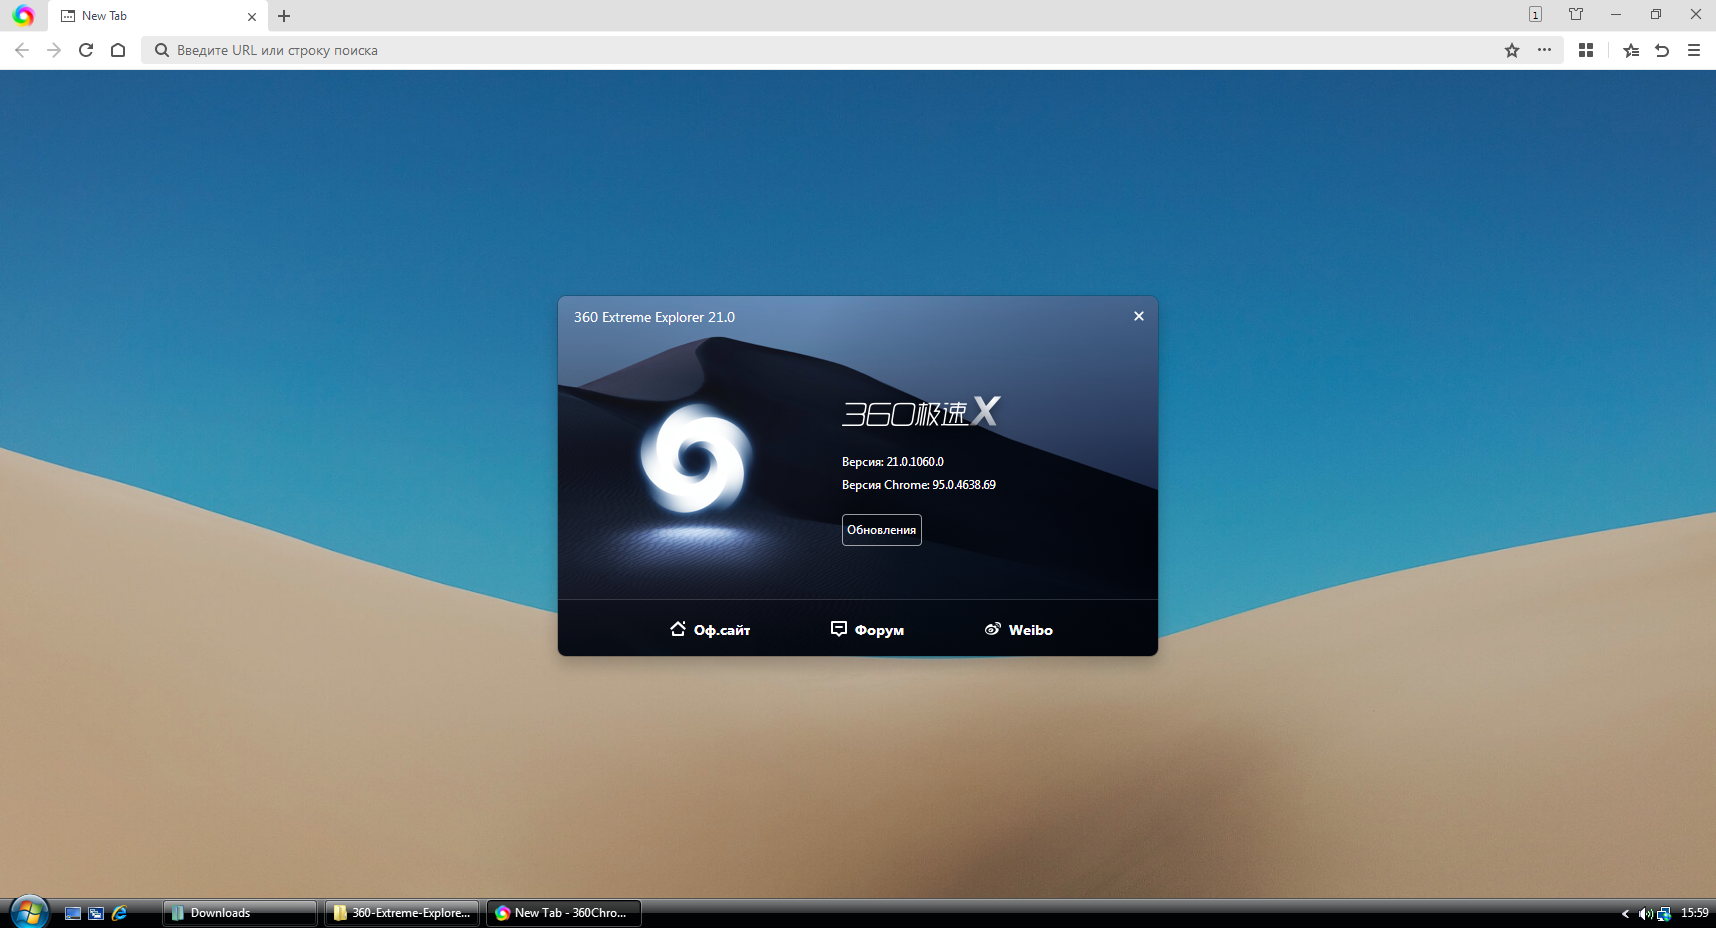The image size is (1716, 928).
Task: Open the Windows Start menu
Action: [x=29, y=912]
